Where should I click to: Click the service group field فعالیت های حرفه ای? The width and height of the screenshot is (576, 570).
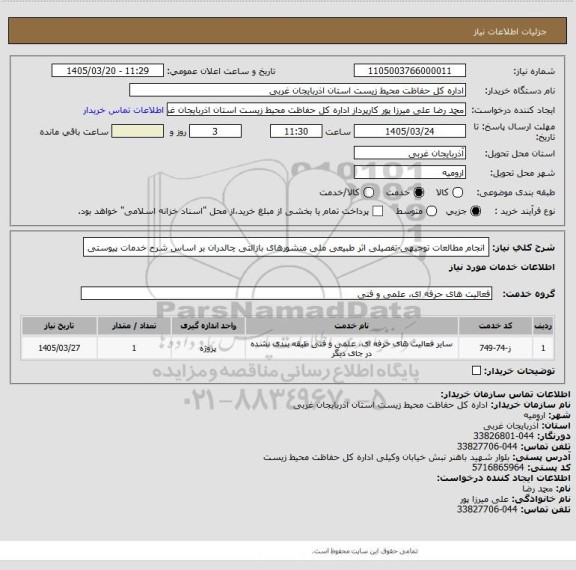pos(286,293)
